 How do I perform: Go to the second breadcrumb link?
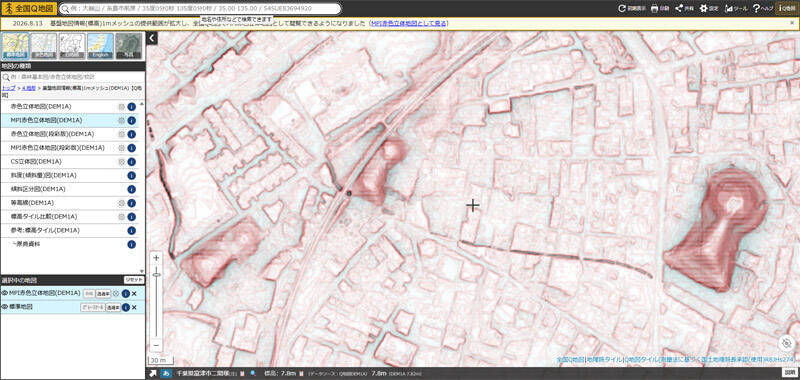coord(28,88)
